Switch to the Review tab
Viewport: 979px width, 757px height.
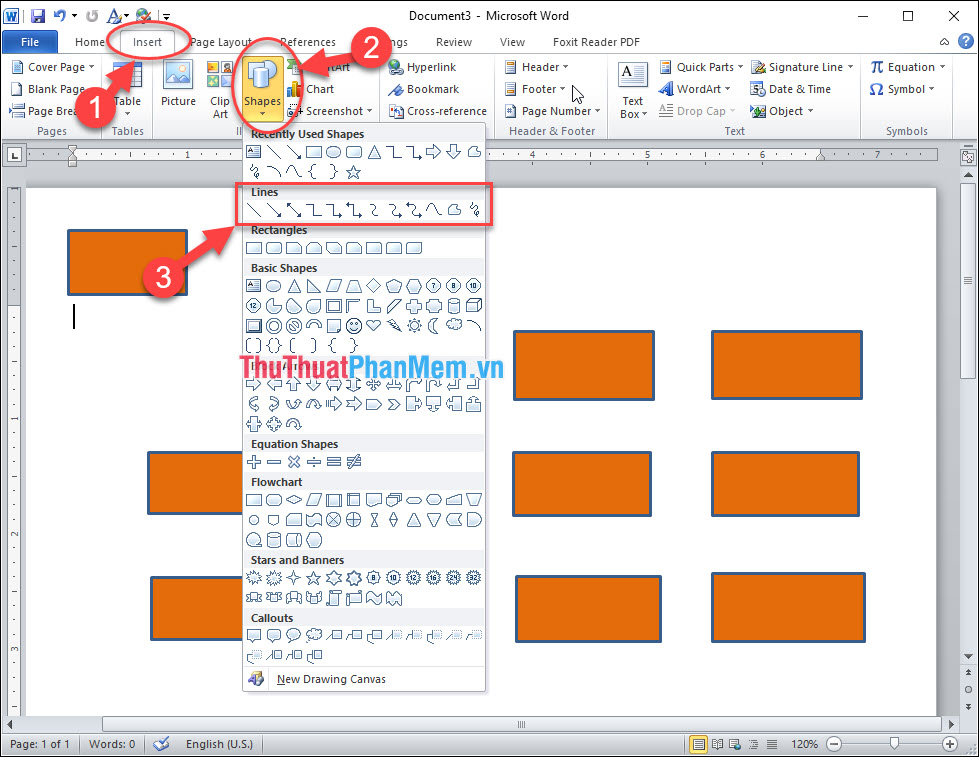(x=454, y=42)
